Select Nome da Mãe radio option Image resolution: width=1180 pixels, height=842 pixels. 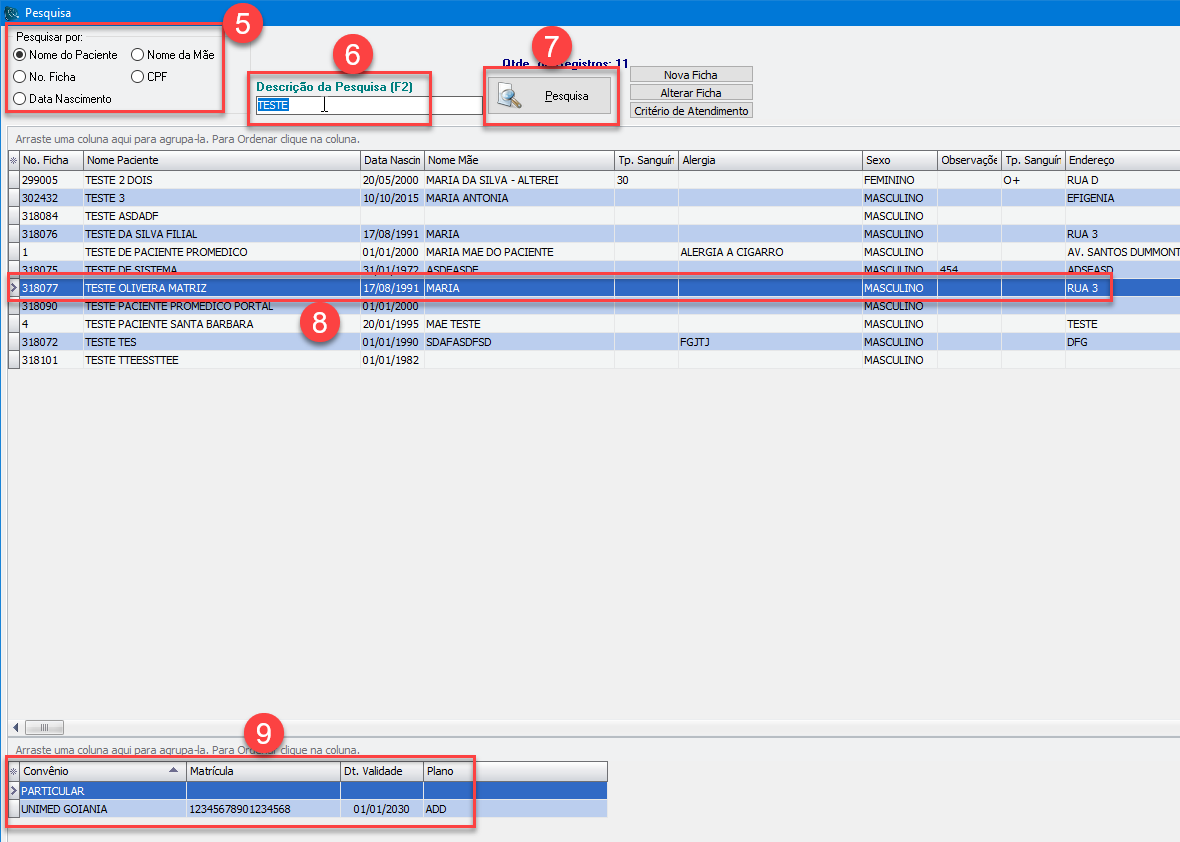(138, 55)
